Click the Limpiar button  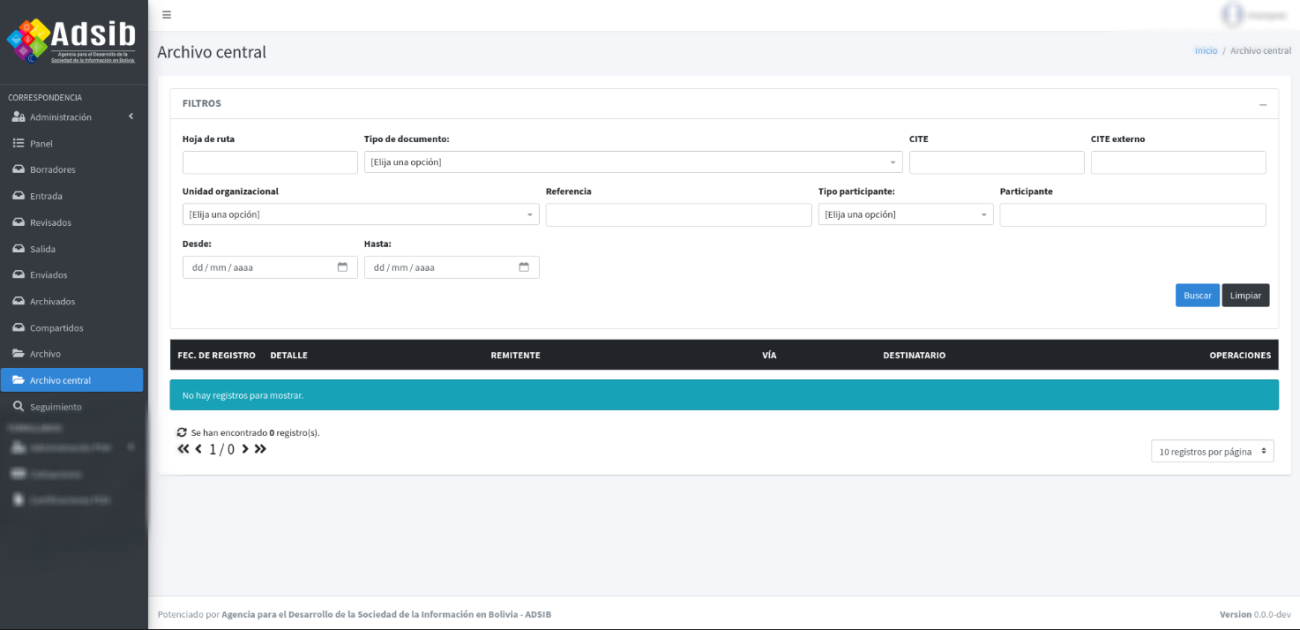(1245, 295)
